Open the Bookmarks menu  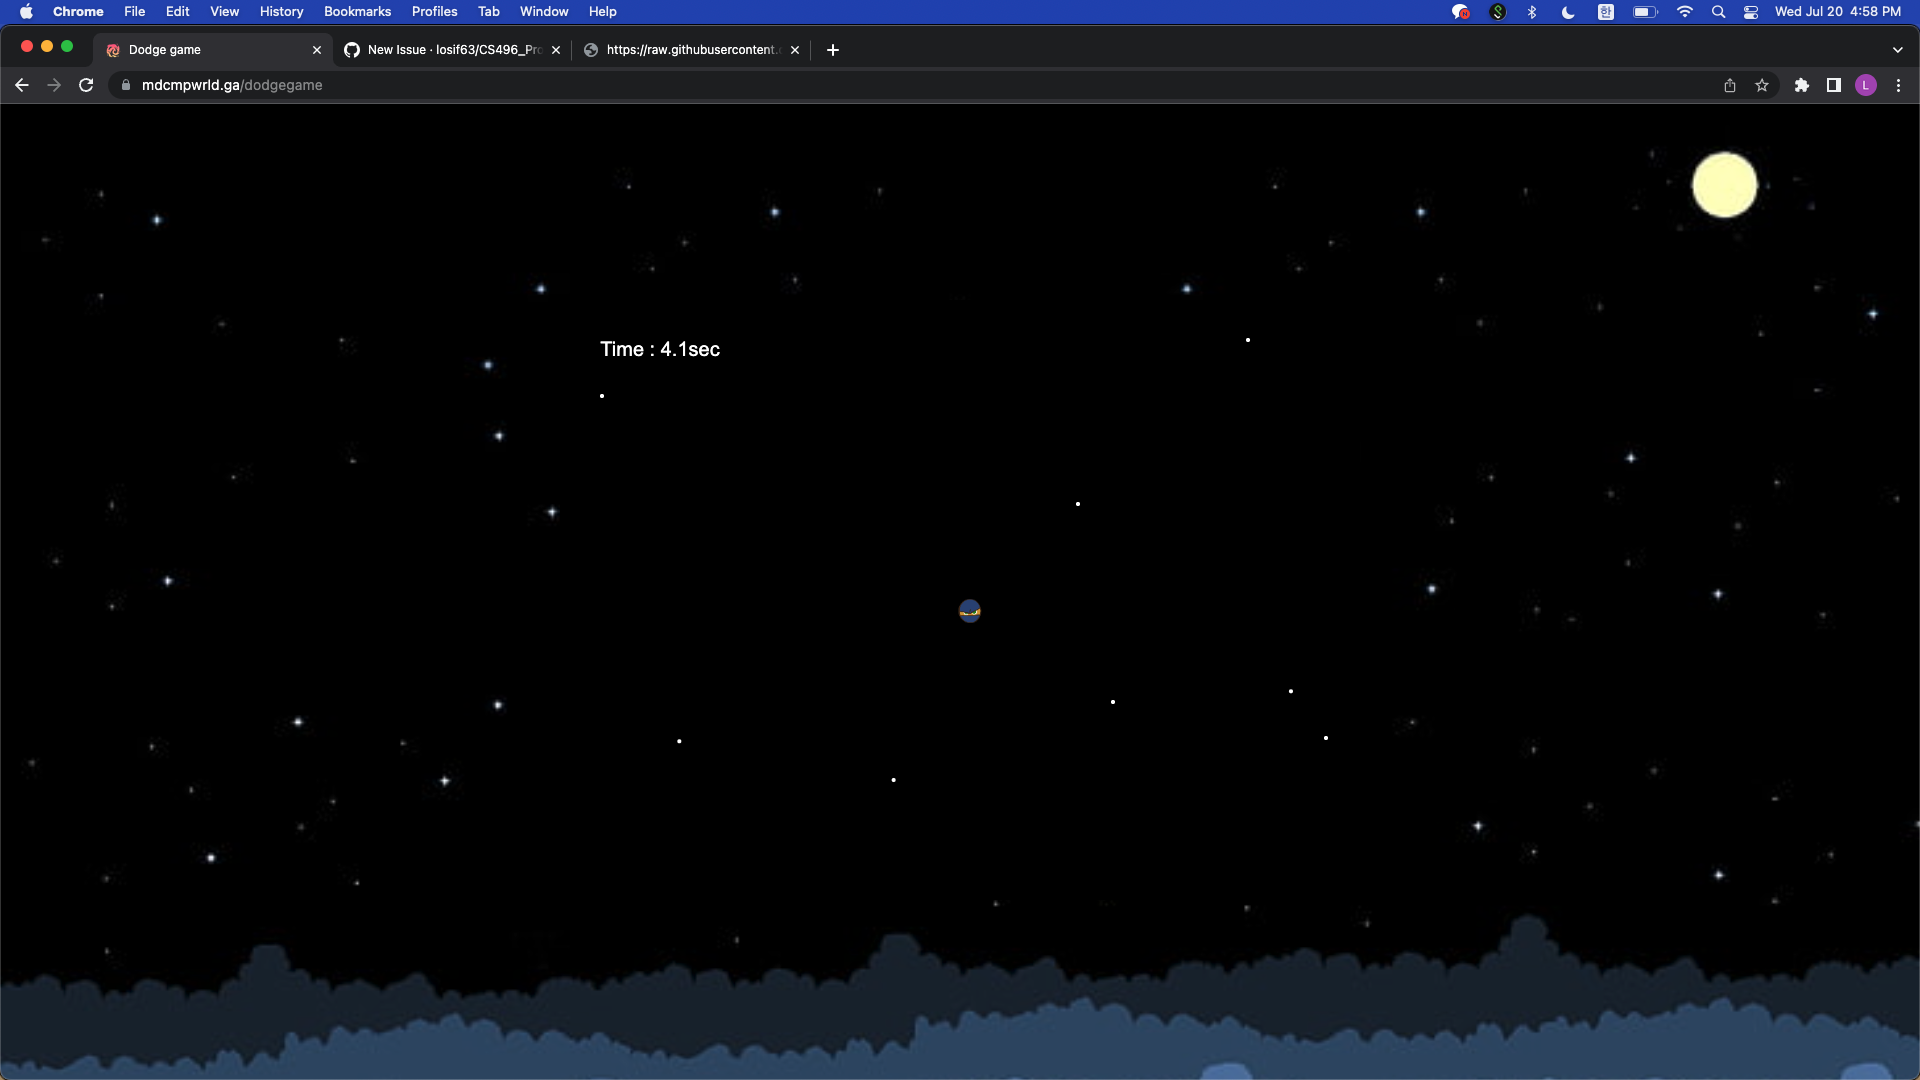[357, 12]
